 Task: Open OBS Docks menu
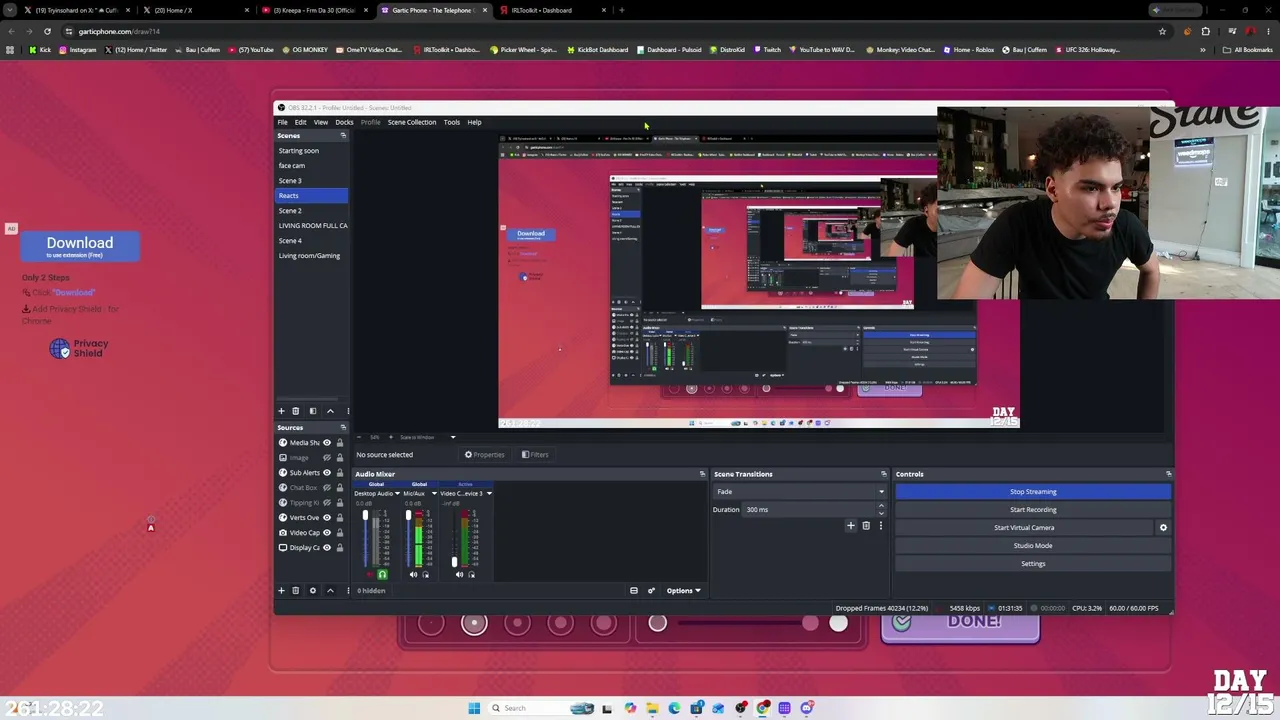[344, 122]
